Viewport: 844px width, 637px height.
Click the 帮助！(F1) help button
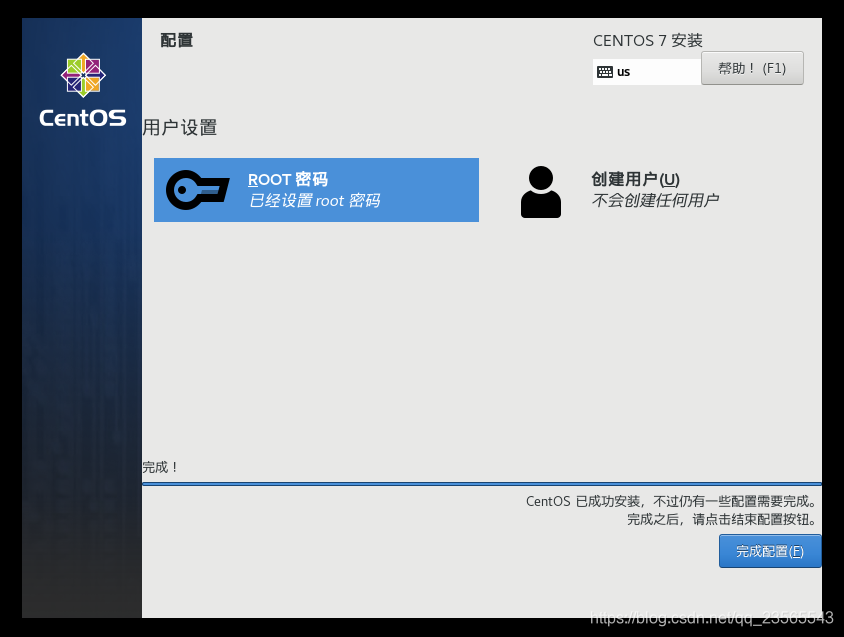click(x=752, y=68)
